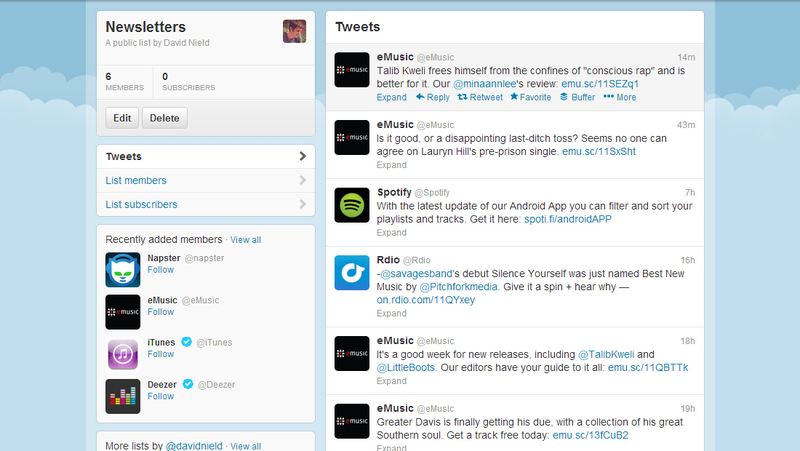800x451 pixels.
Task: Click Spotify name on Android App tweet
Action: [x=394, y=192]
